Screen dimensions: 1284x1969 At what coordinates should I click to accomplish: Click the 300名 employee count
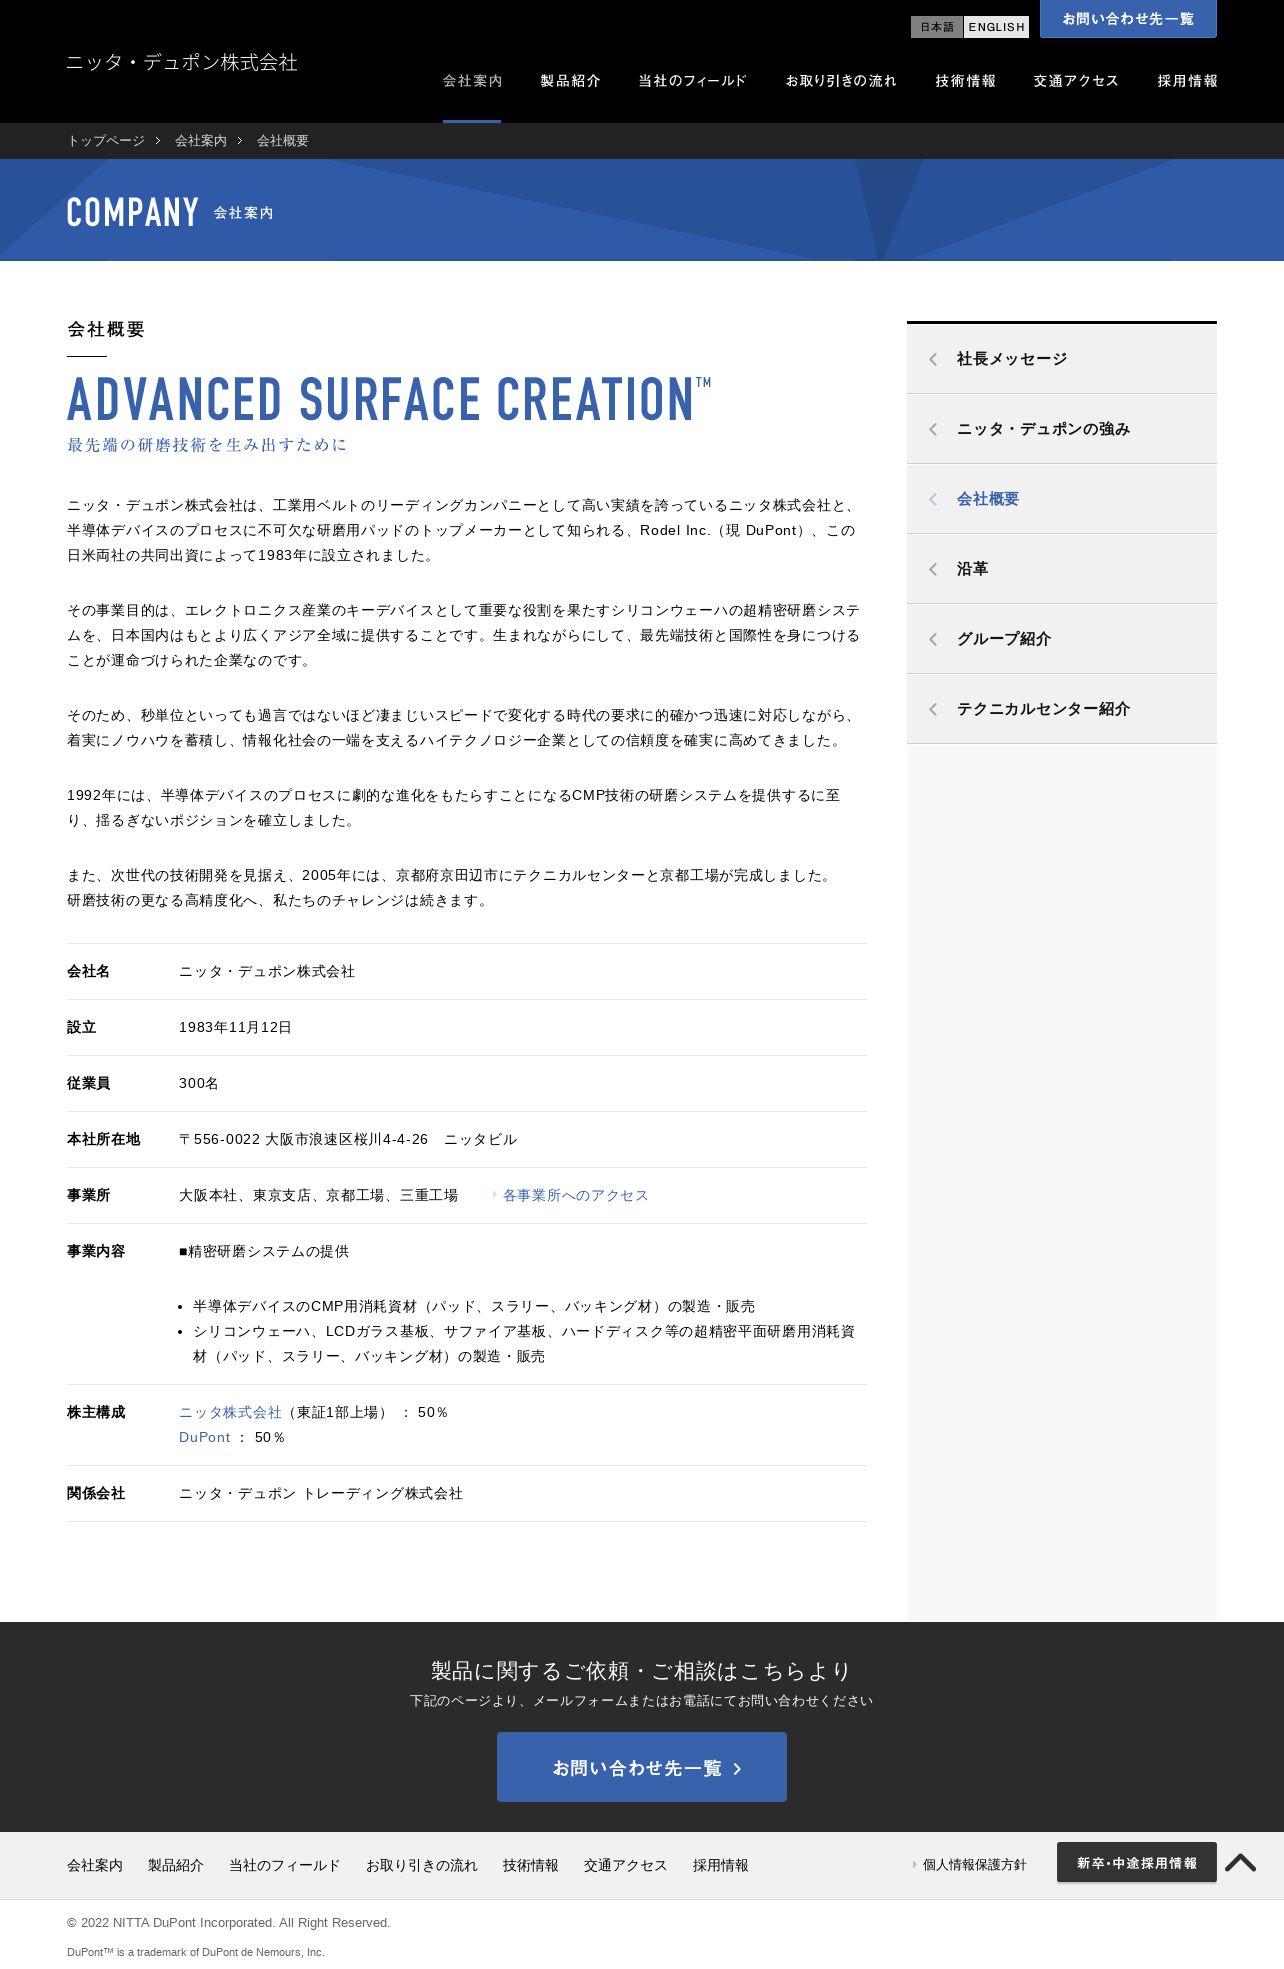(x=199, y=1084)
